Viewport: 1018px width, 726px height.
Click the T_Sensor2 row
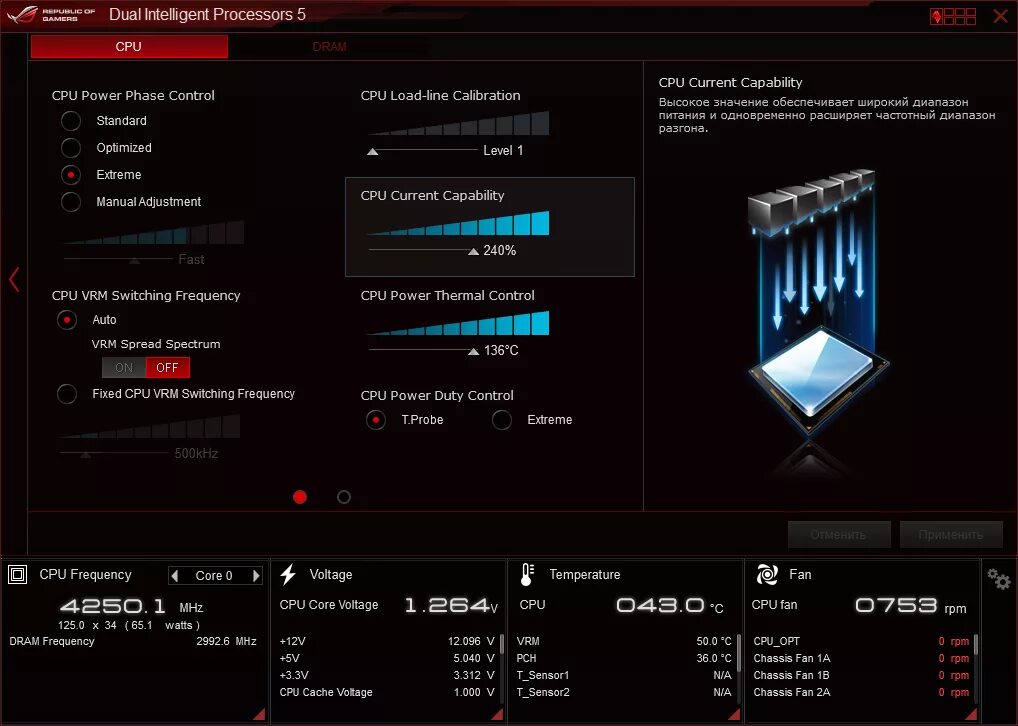(x=624, y=692)
